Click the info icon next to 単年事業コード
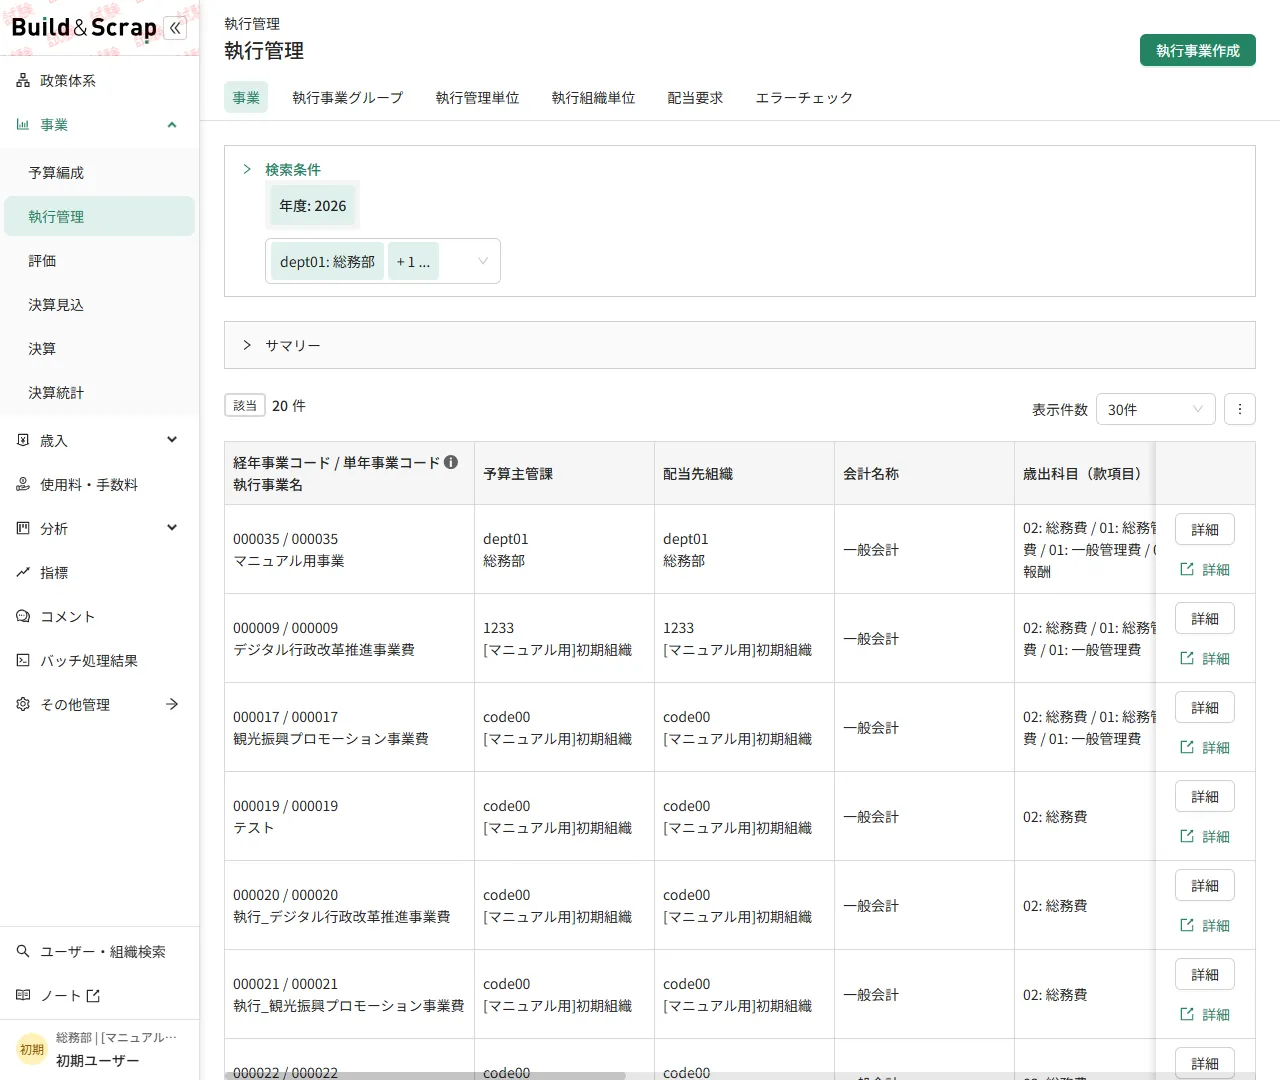1280x1080 pixels. (x=451, y=462)
